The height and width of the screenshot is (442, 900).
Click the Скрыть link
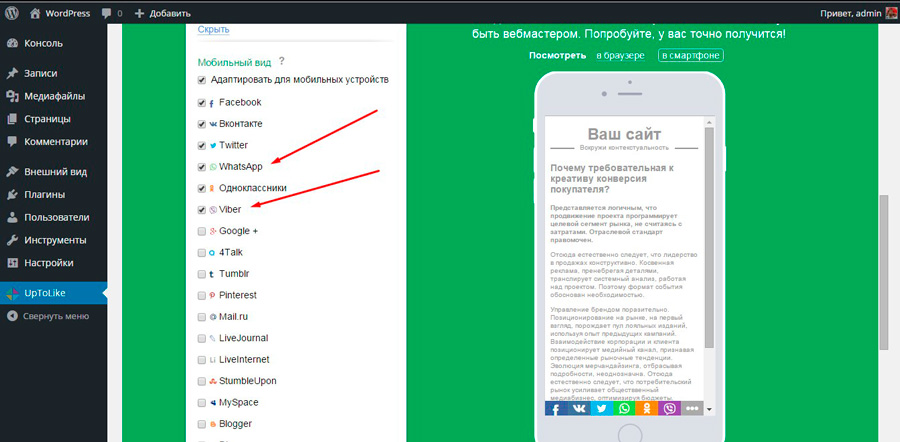pos(214,29)
